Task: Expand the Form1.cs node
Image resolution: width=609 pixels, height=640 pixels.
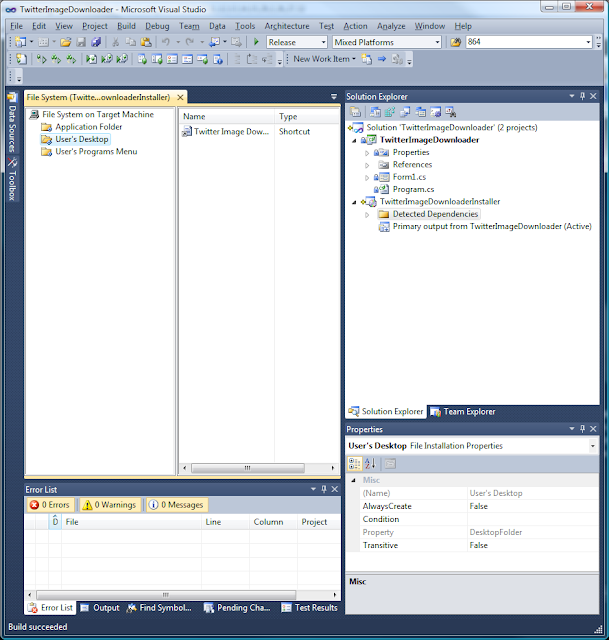Action: (x=367, y=178)
